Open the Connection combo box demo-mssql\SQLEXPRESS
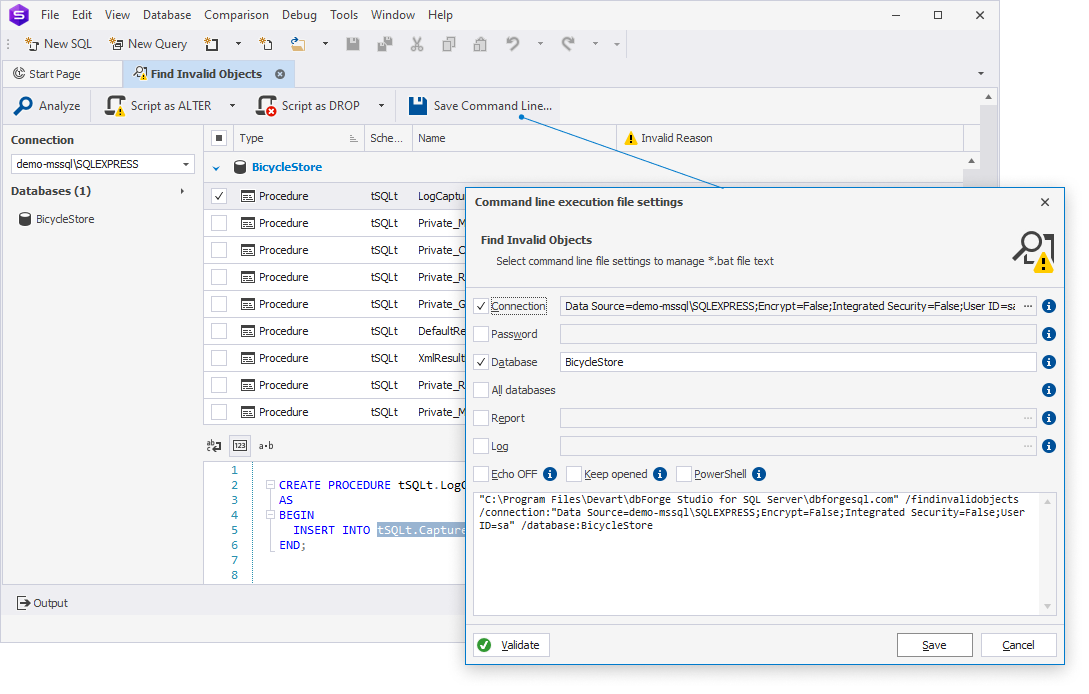The image size is (1089, 694). point(103,164)
